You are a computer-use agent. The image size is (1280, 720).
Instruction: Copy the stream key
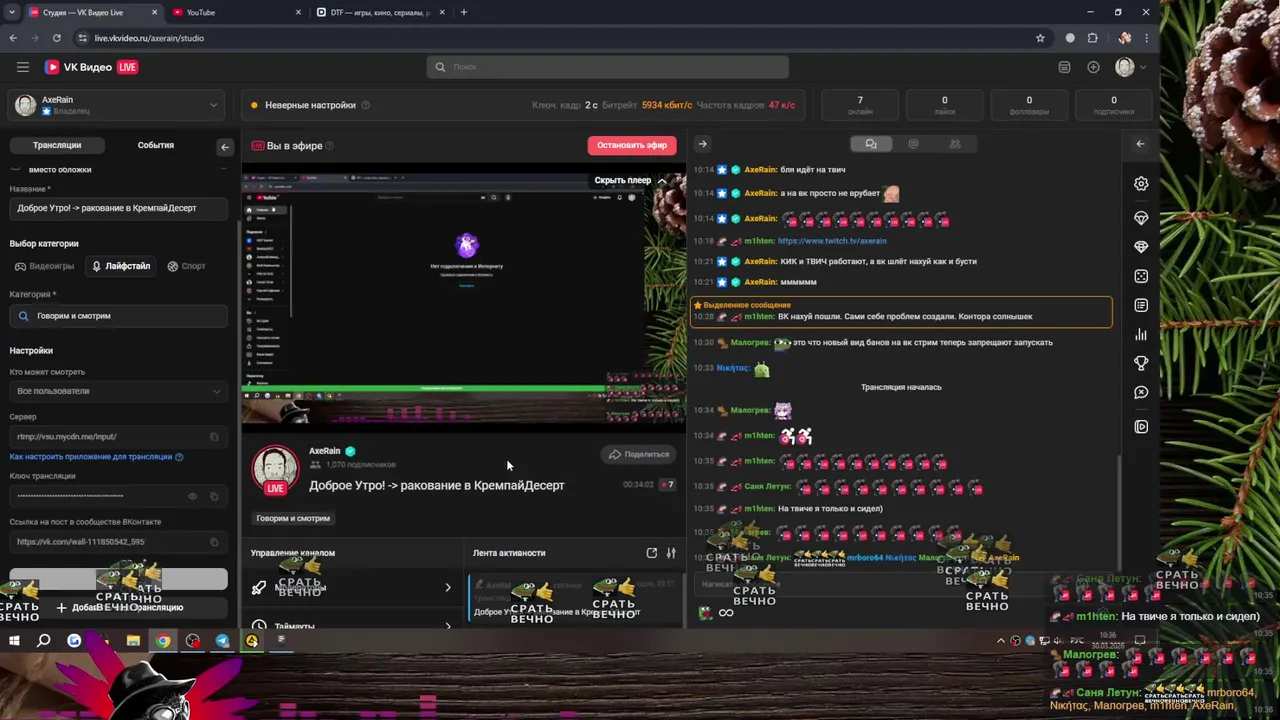(214, 496)
